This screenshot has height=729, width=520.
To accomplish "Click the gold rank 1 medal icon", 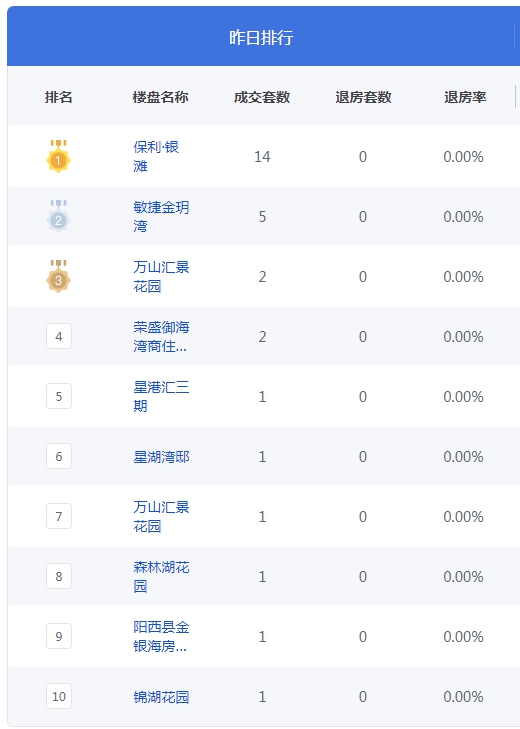I will click(x=58, y=156).
